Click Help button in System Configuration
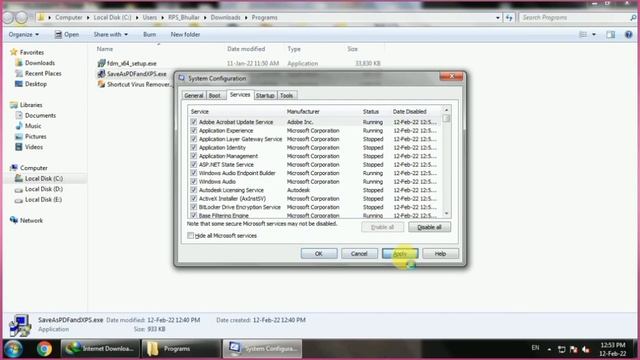This screenshot has height=360, width=640. [x=440, y=253]
